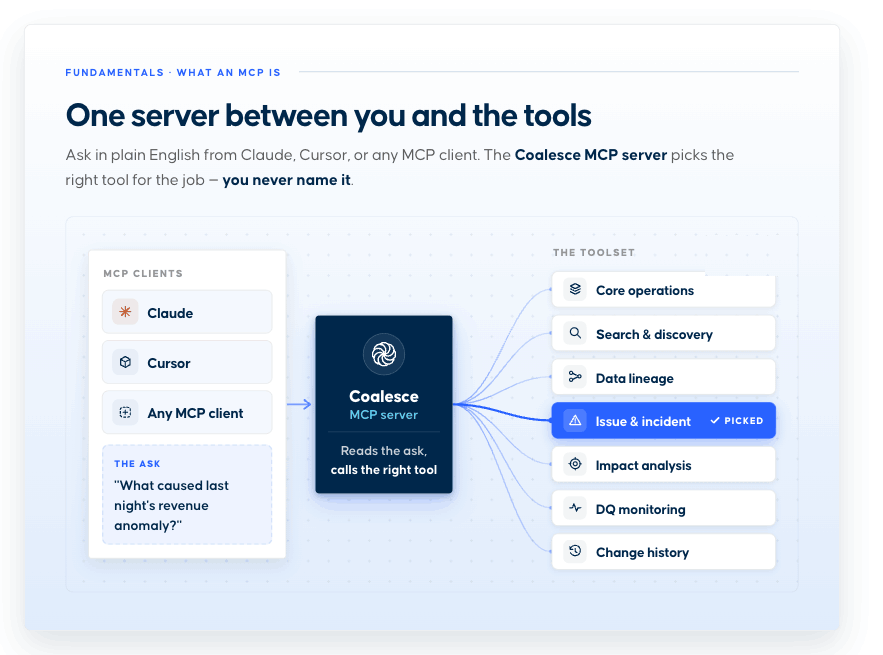
Task: Select the Any MCP client card
Action: tap(187, 412)
